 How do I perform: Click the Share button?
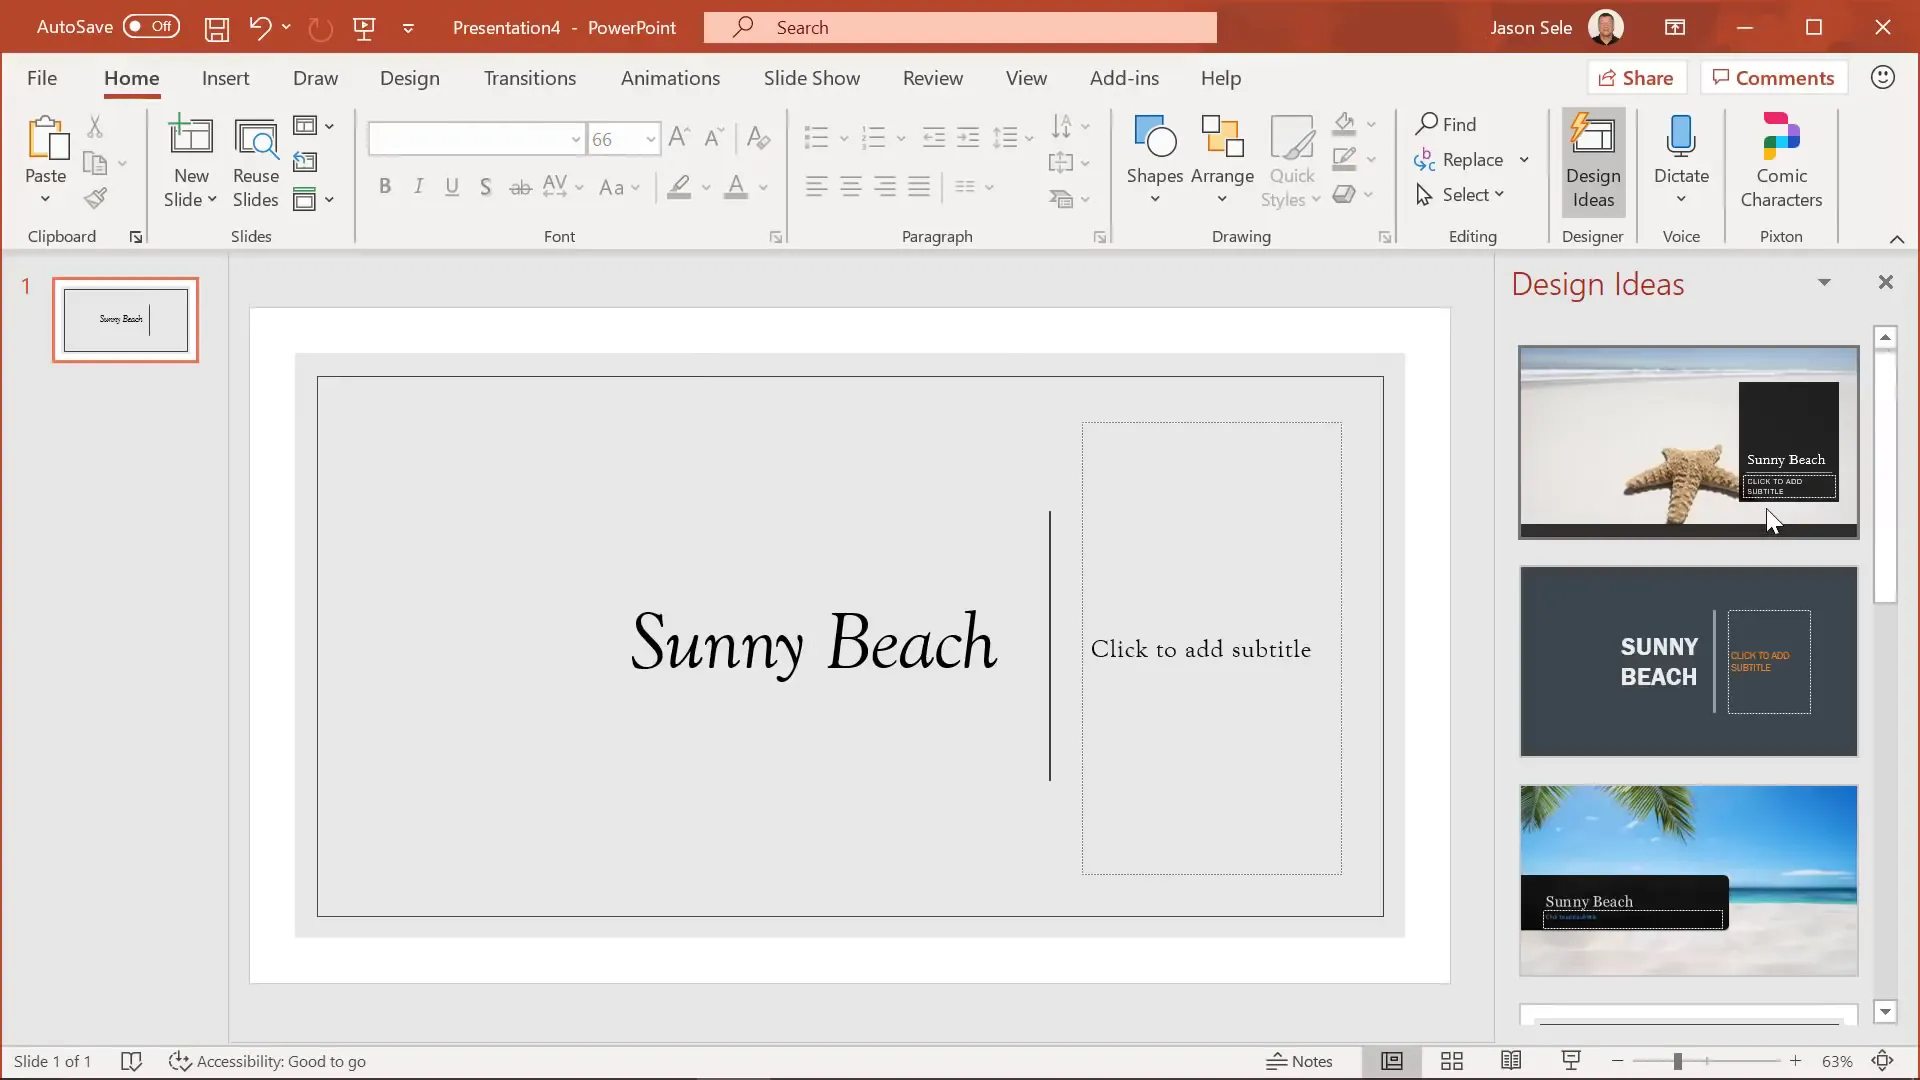tap(1636, 78)
